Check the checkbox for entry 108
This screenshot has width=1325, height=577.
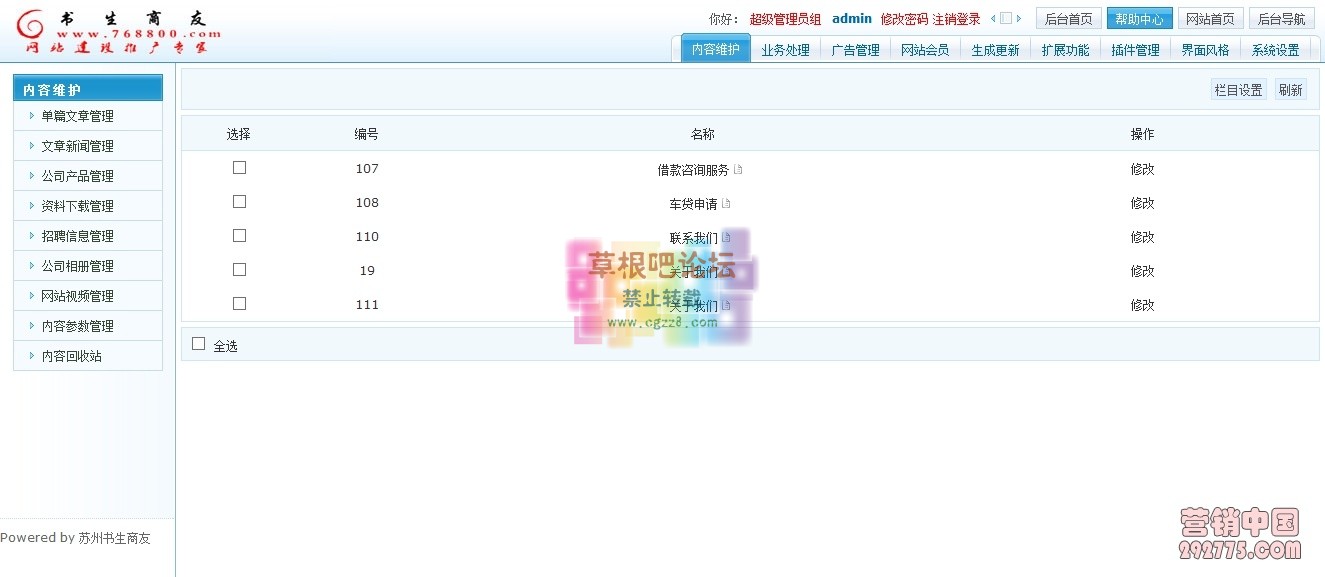pyautogui.click(x=239, y=201)
